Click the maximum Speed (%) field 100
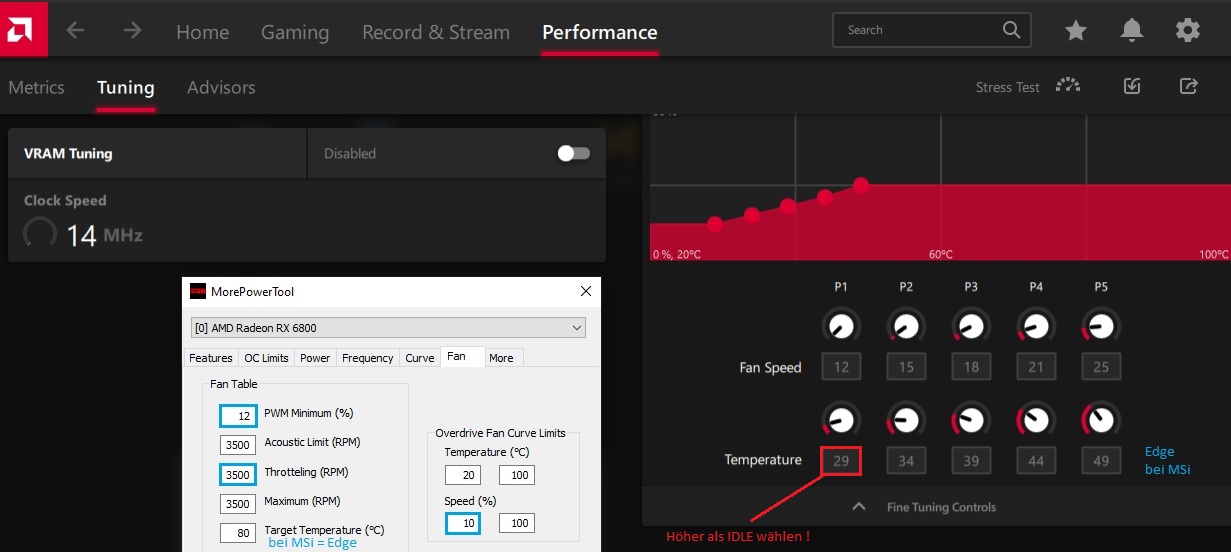1231x552 pixels. pyautogui.click(x=517, y=522)
